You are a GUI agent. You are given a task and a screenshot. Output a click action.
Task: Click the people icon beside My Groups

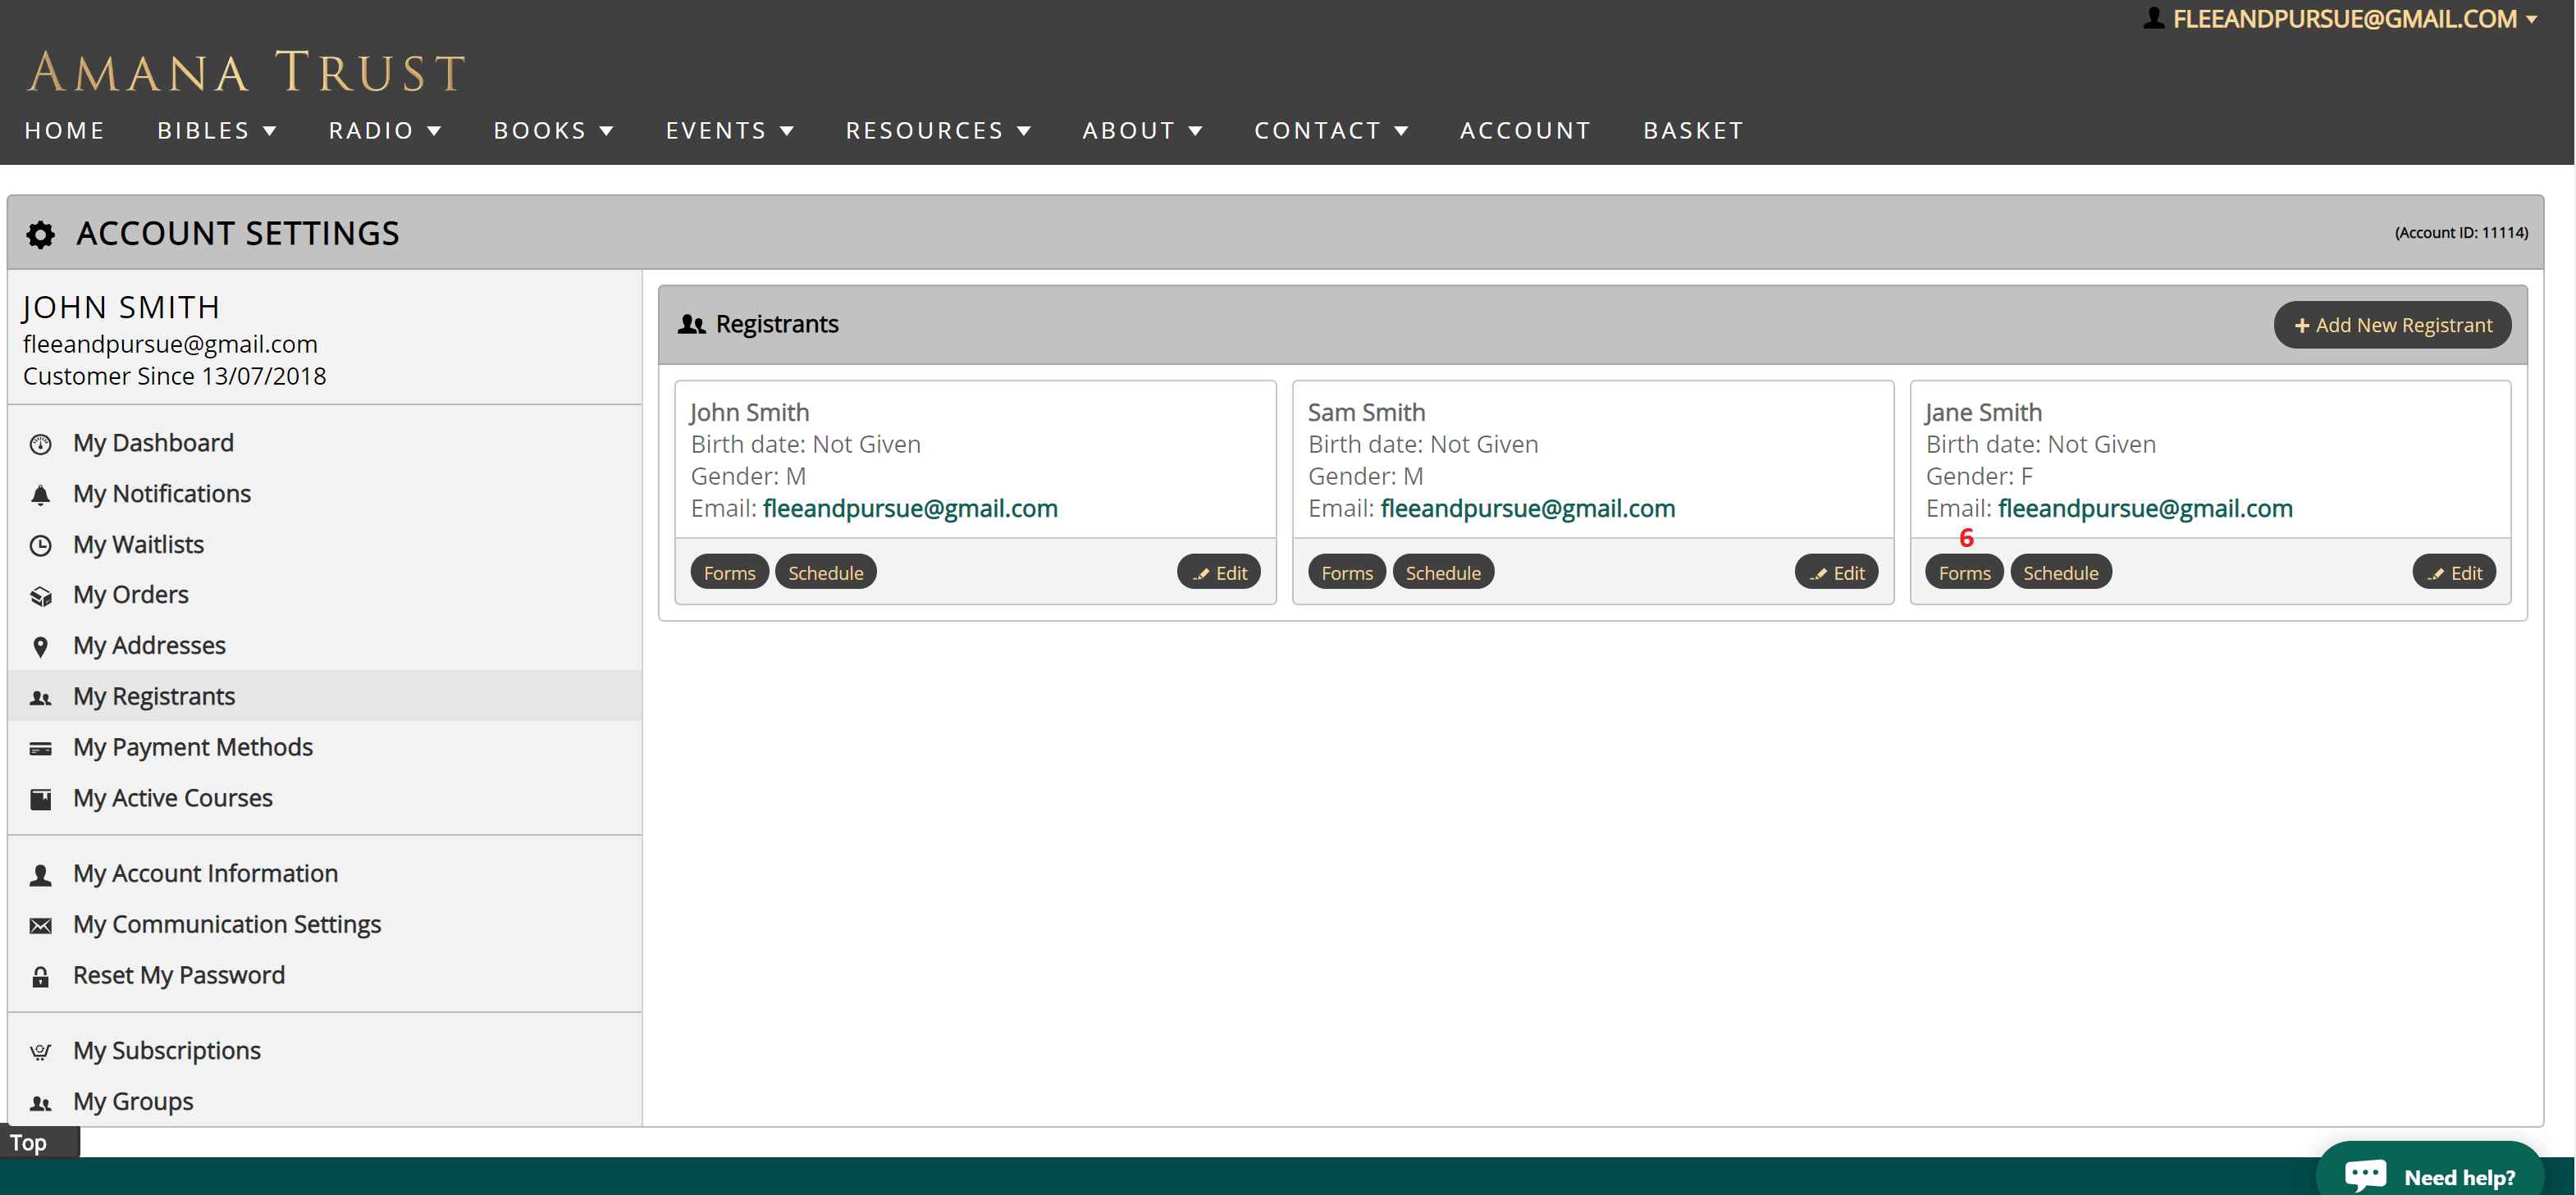pyautogui.click(x=41, y=1103)
